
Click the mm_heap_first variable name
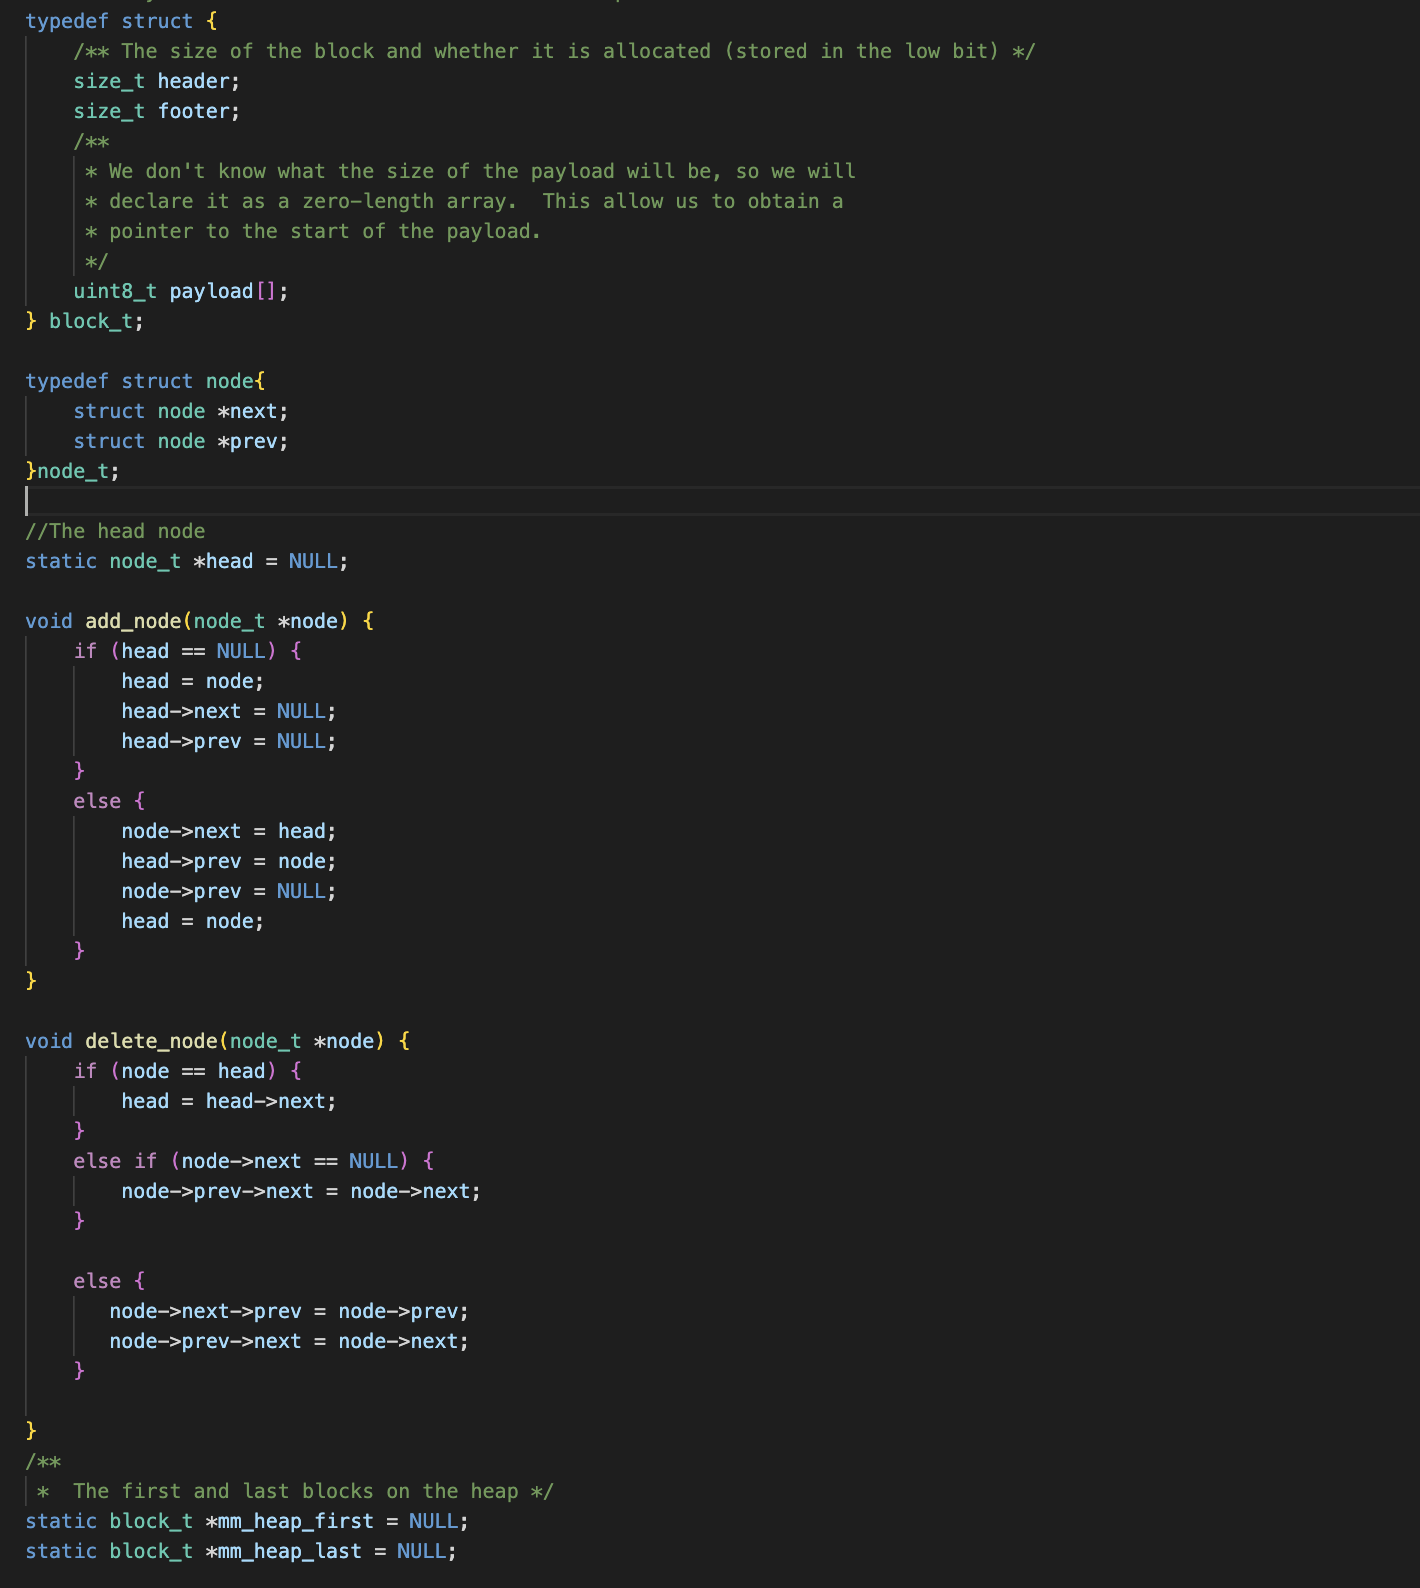[x=295, y=1521]
